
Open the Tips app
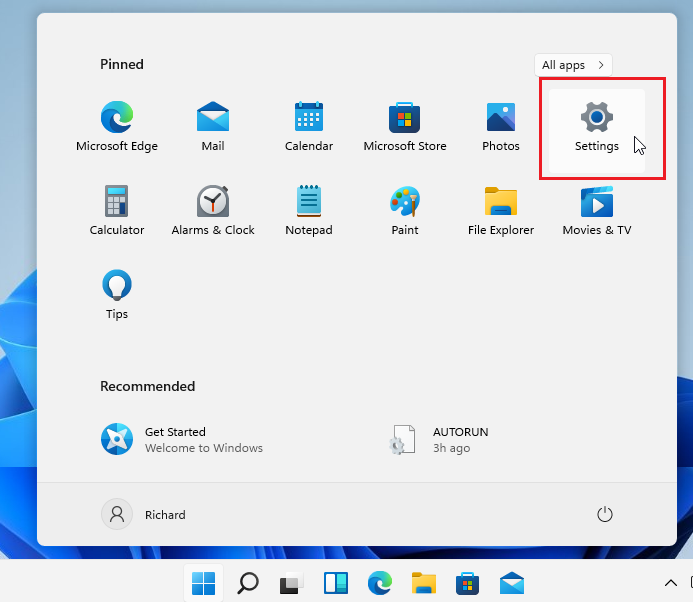coord(117,295)
